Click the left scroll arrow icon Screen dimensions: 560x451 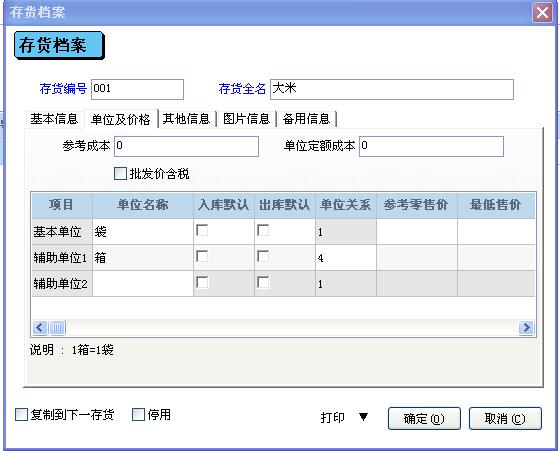40,327
